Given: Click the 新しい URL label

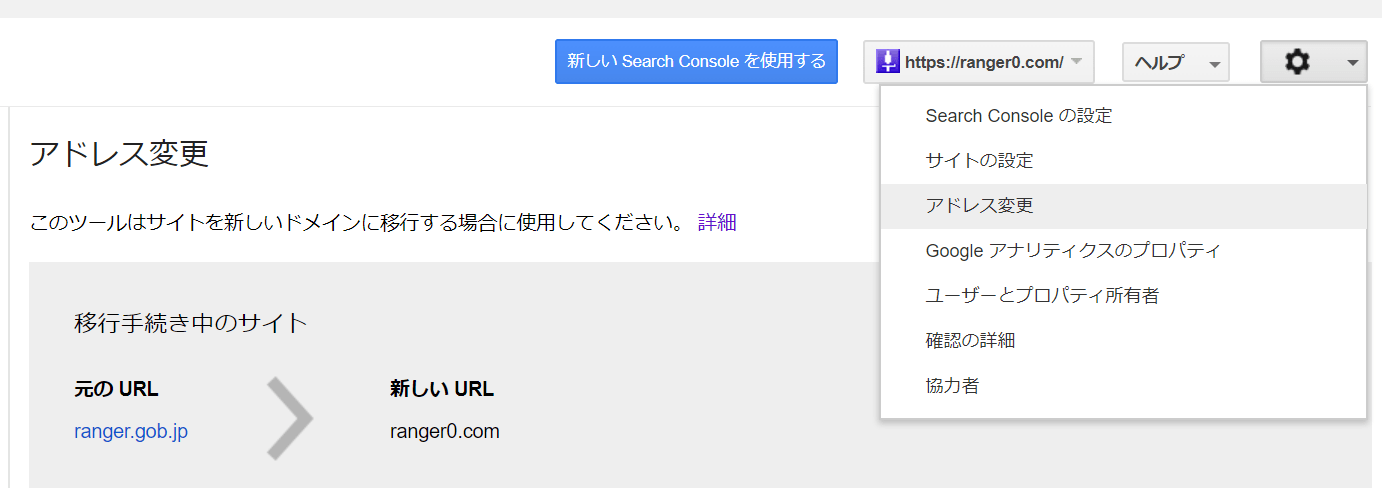Looking at the screenshot, I should (x=442, y=389).
